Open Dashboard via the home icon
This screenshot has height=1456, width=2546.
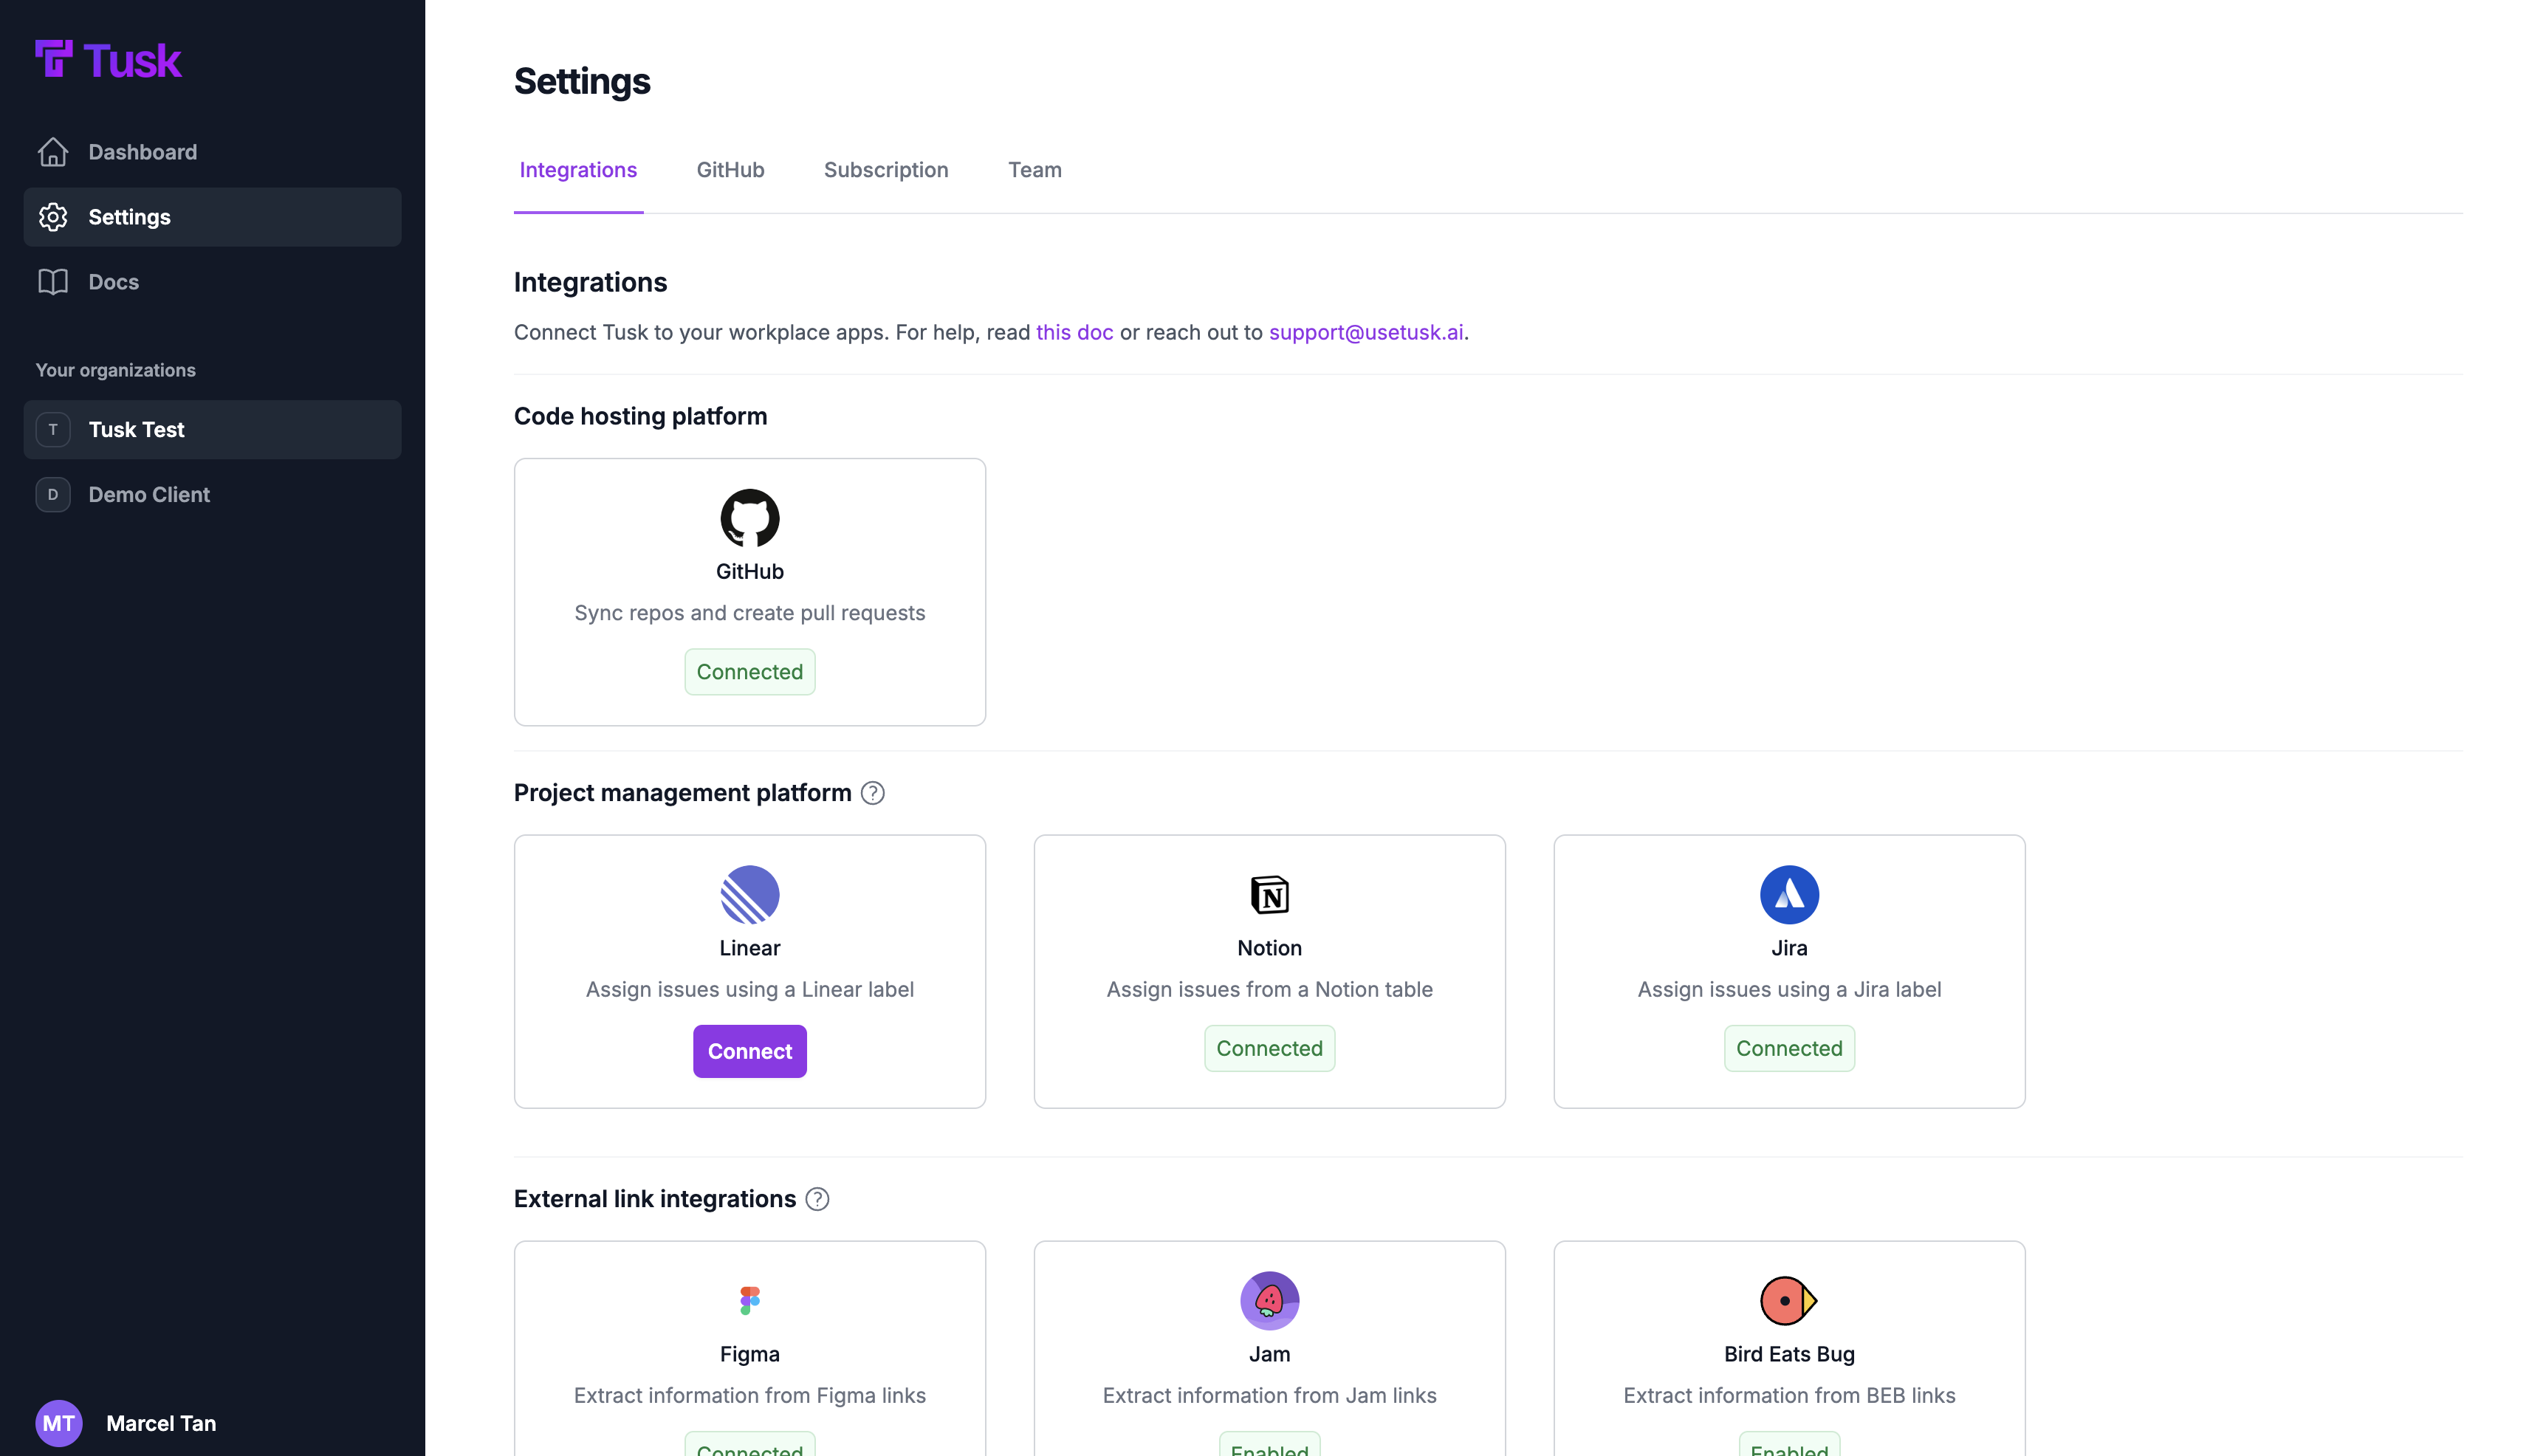pos(53,152)
